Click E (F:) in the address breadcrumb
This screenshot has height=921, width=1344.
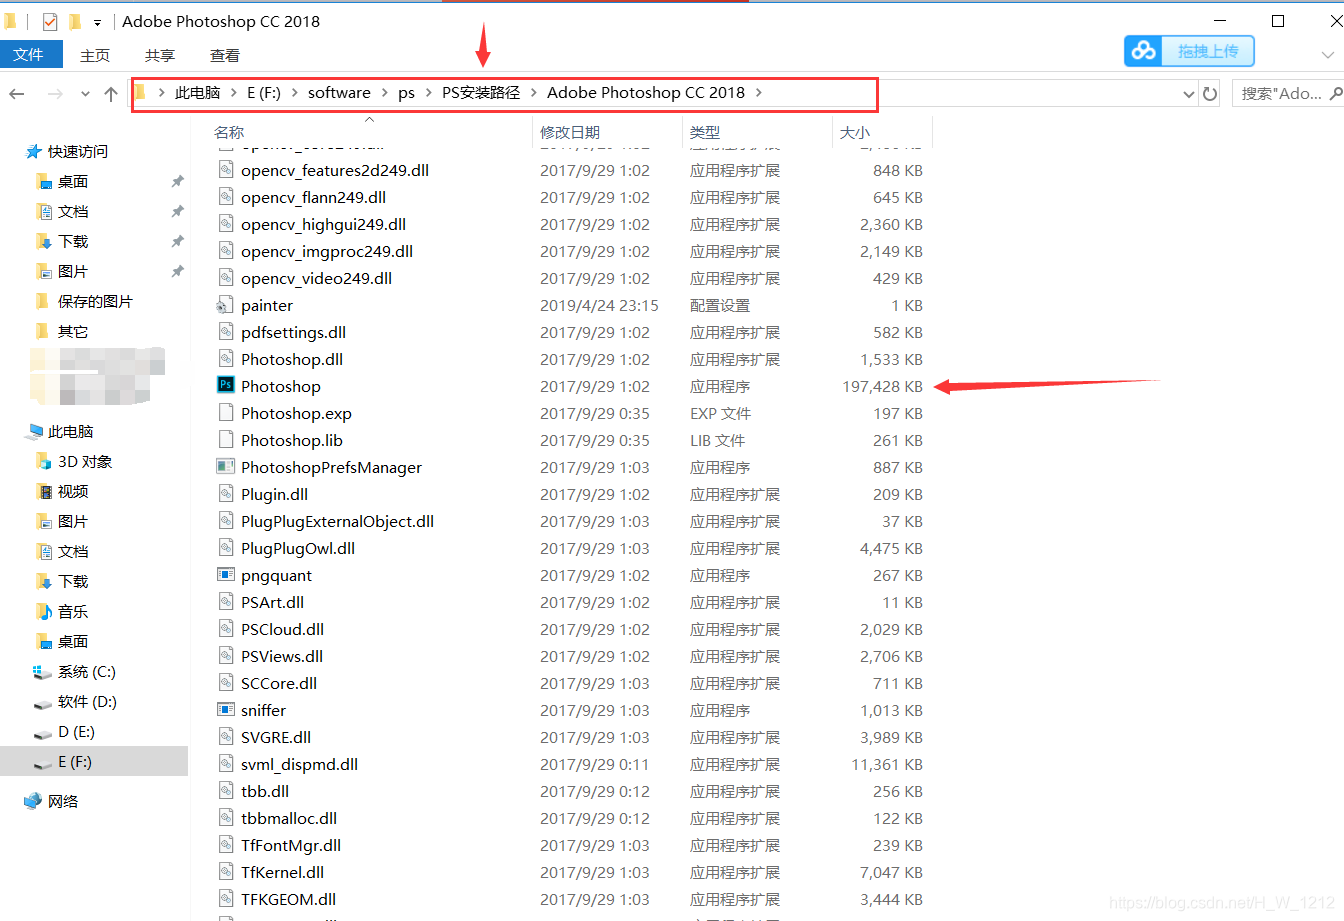click(264, 93)
